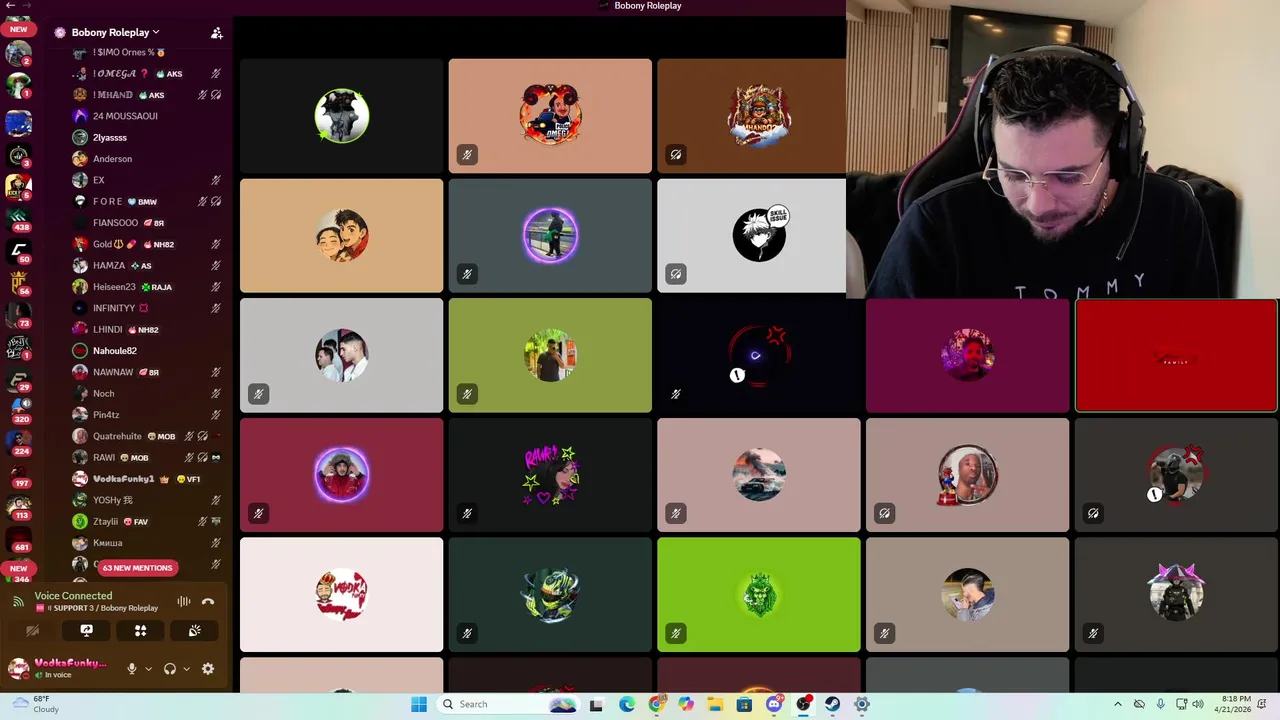The image size is (1280, 720).
Task: Open server with 113 unread badge
Action: (x=18, y=508)
